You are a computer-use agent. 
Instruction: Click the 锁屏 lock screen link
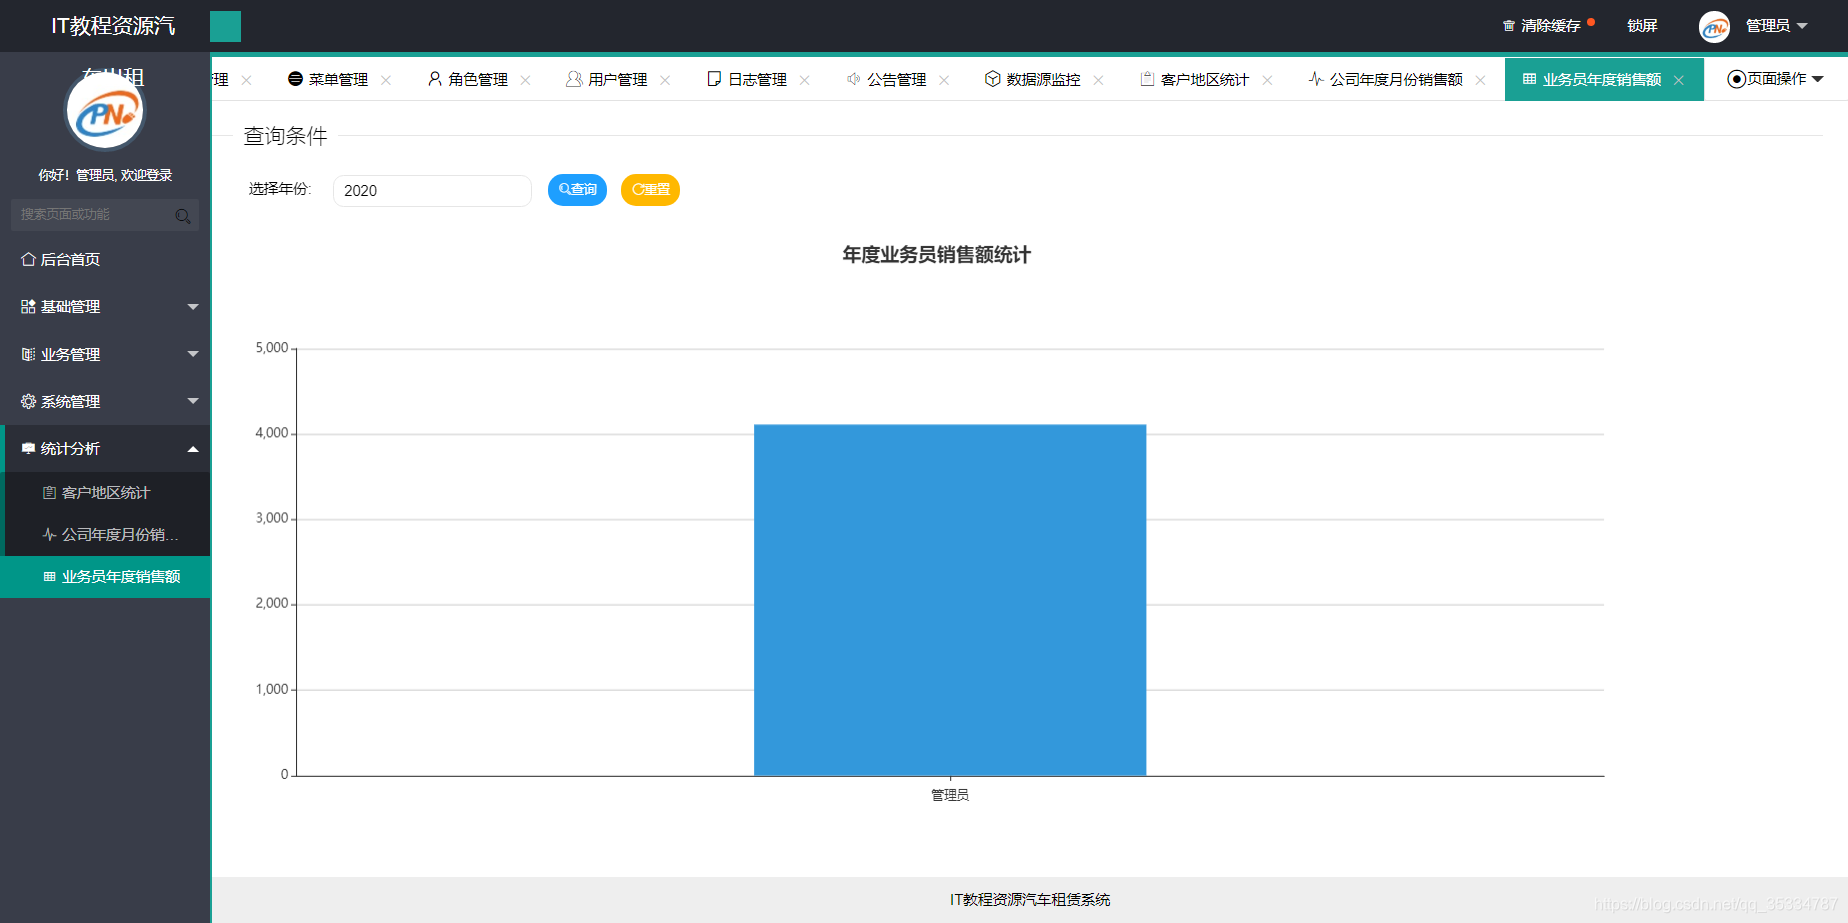(1642, 26)
